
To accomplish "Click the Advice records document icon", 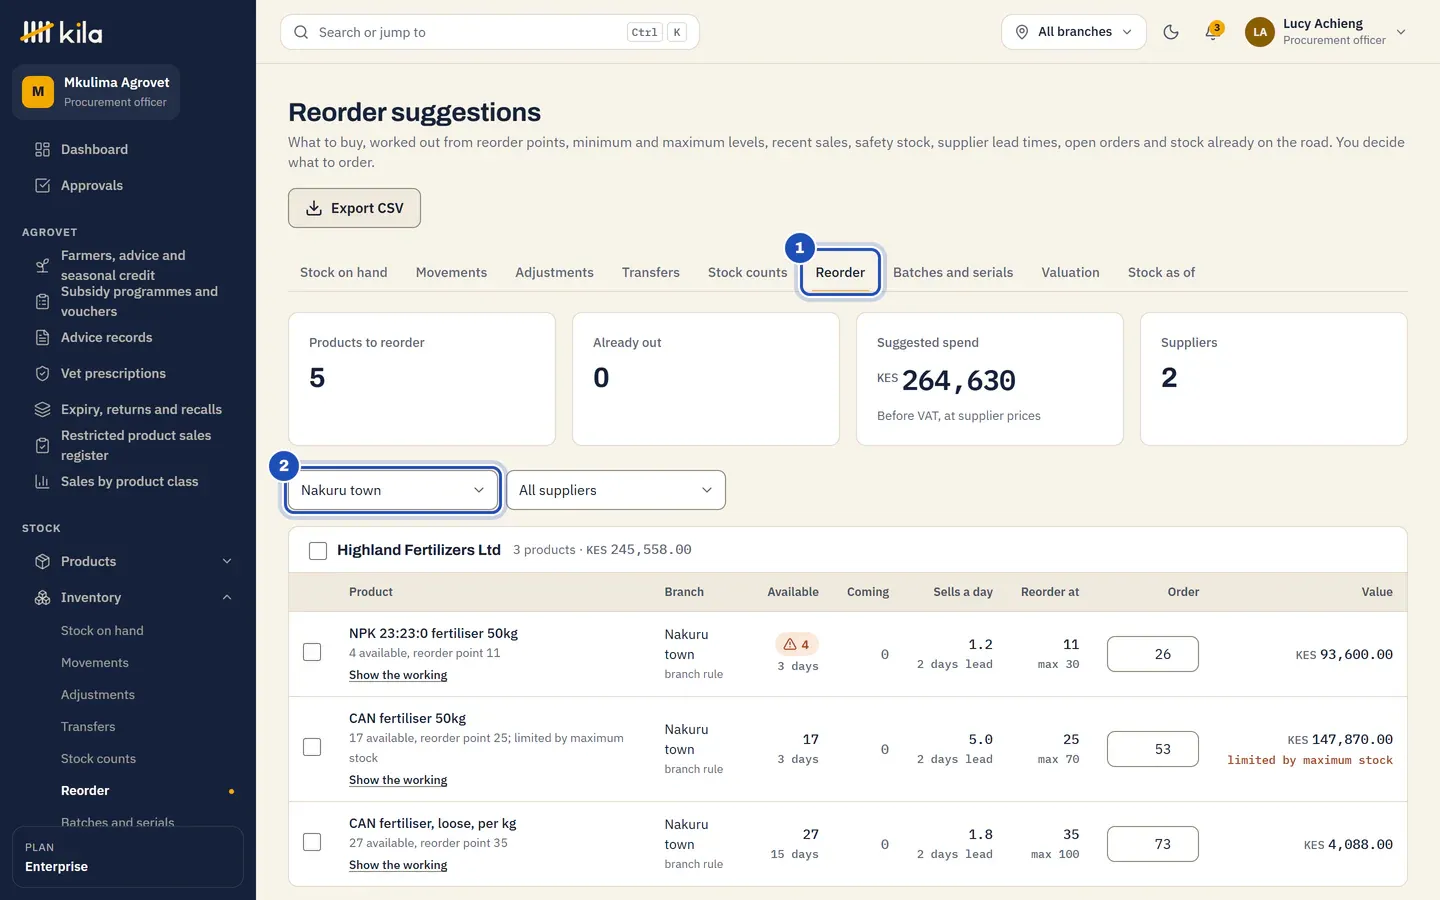I will tap(42, 338).
